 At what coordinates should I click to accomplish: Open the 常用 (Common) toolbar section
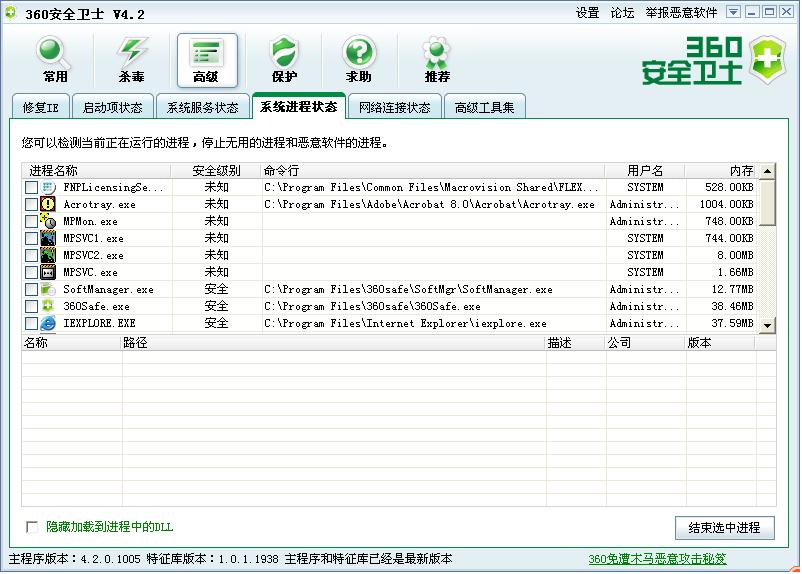click(x=55, y=60)
